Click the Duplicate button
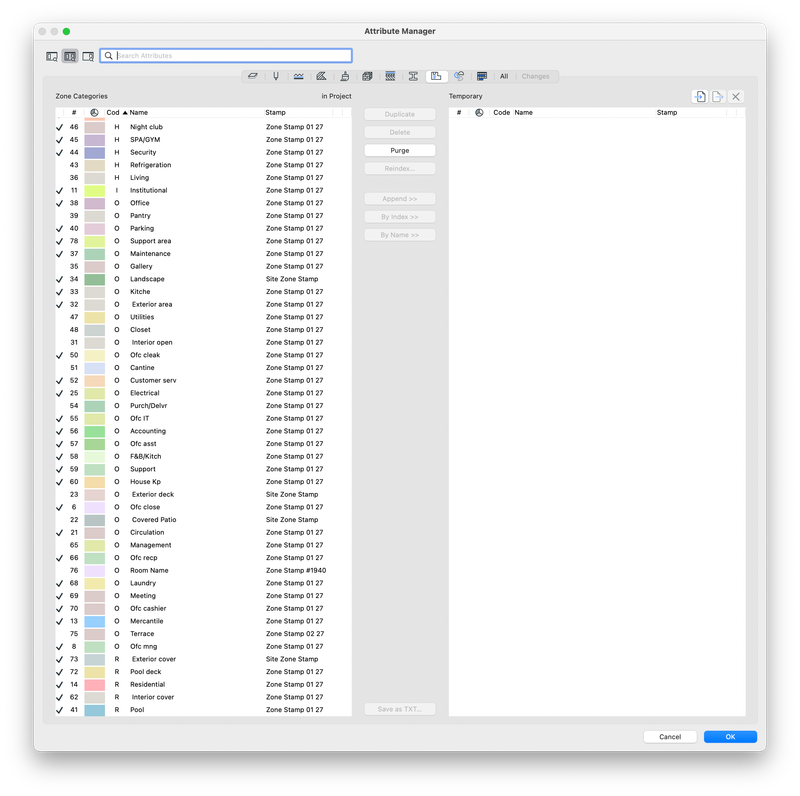 click(x=400, y=114)
